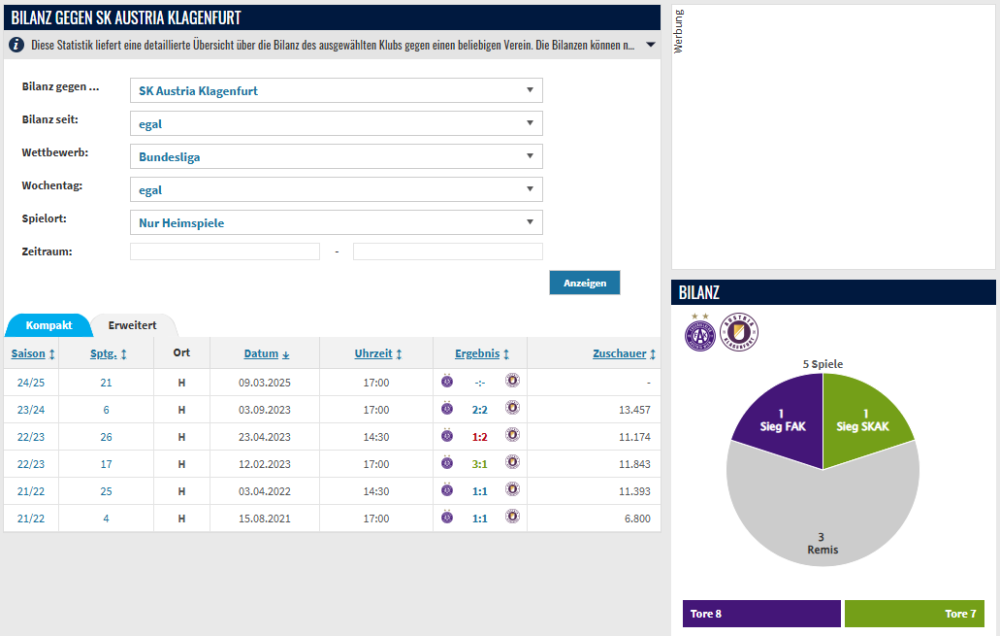Click away team crest in 09.03.2025 row
Screen dimensions: 1000x636
point(513,382)
